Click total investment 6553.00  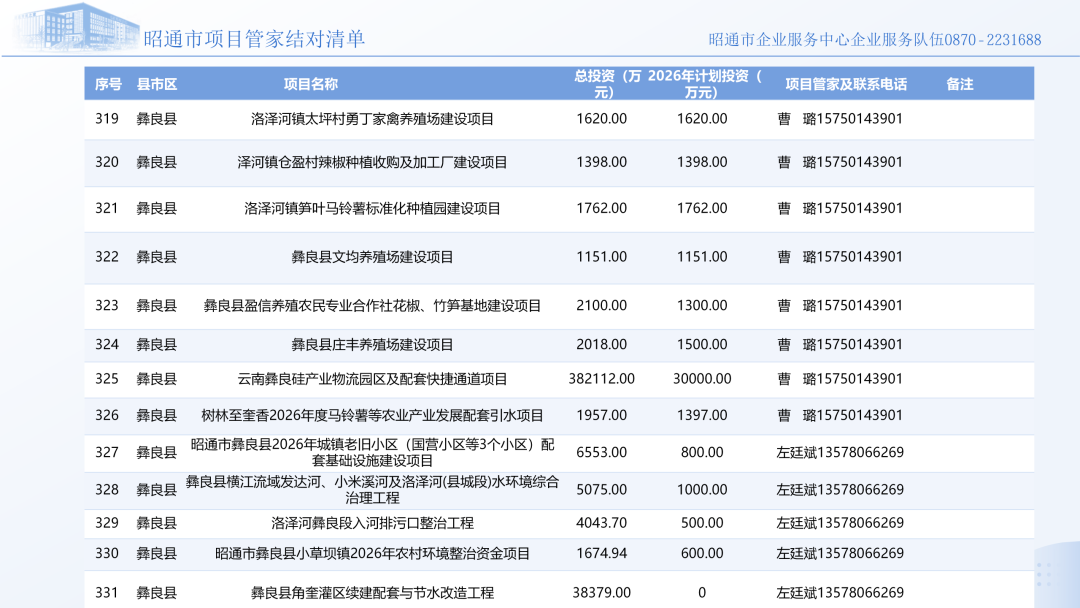tap(601, 452)
